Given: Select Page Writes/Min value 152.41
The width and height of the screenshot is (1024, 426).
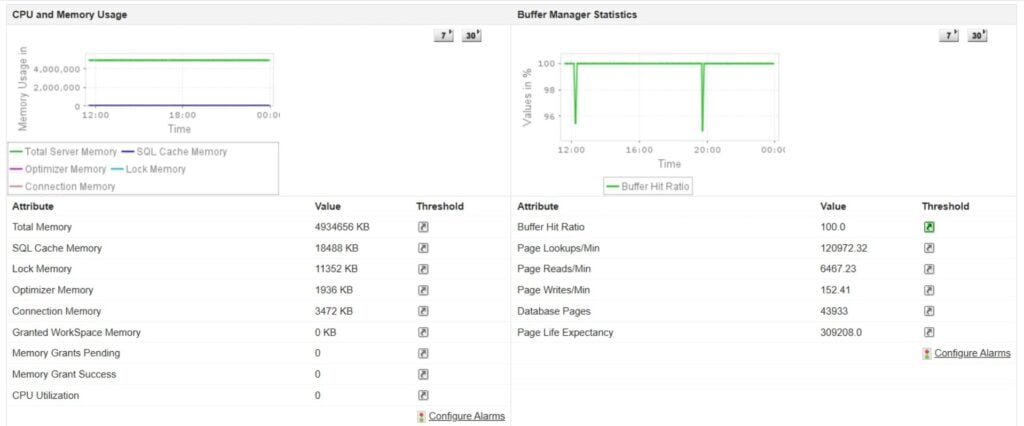Looking at the screenshot, I should click(x=835, y=290).
